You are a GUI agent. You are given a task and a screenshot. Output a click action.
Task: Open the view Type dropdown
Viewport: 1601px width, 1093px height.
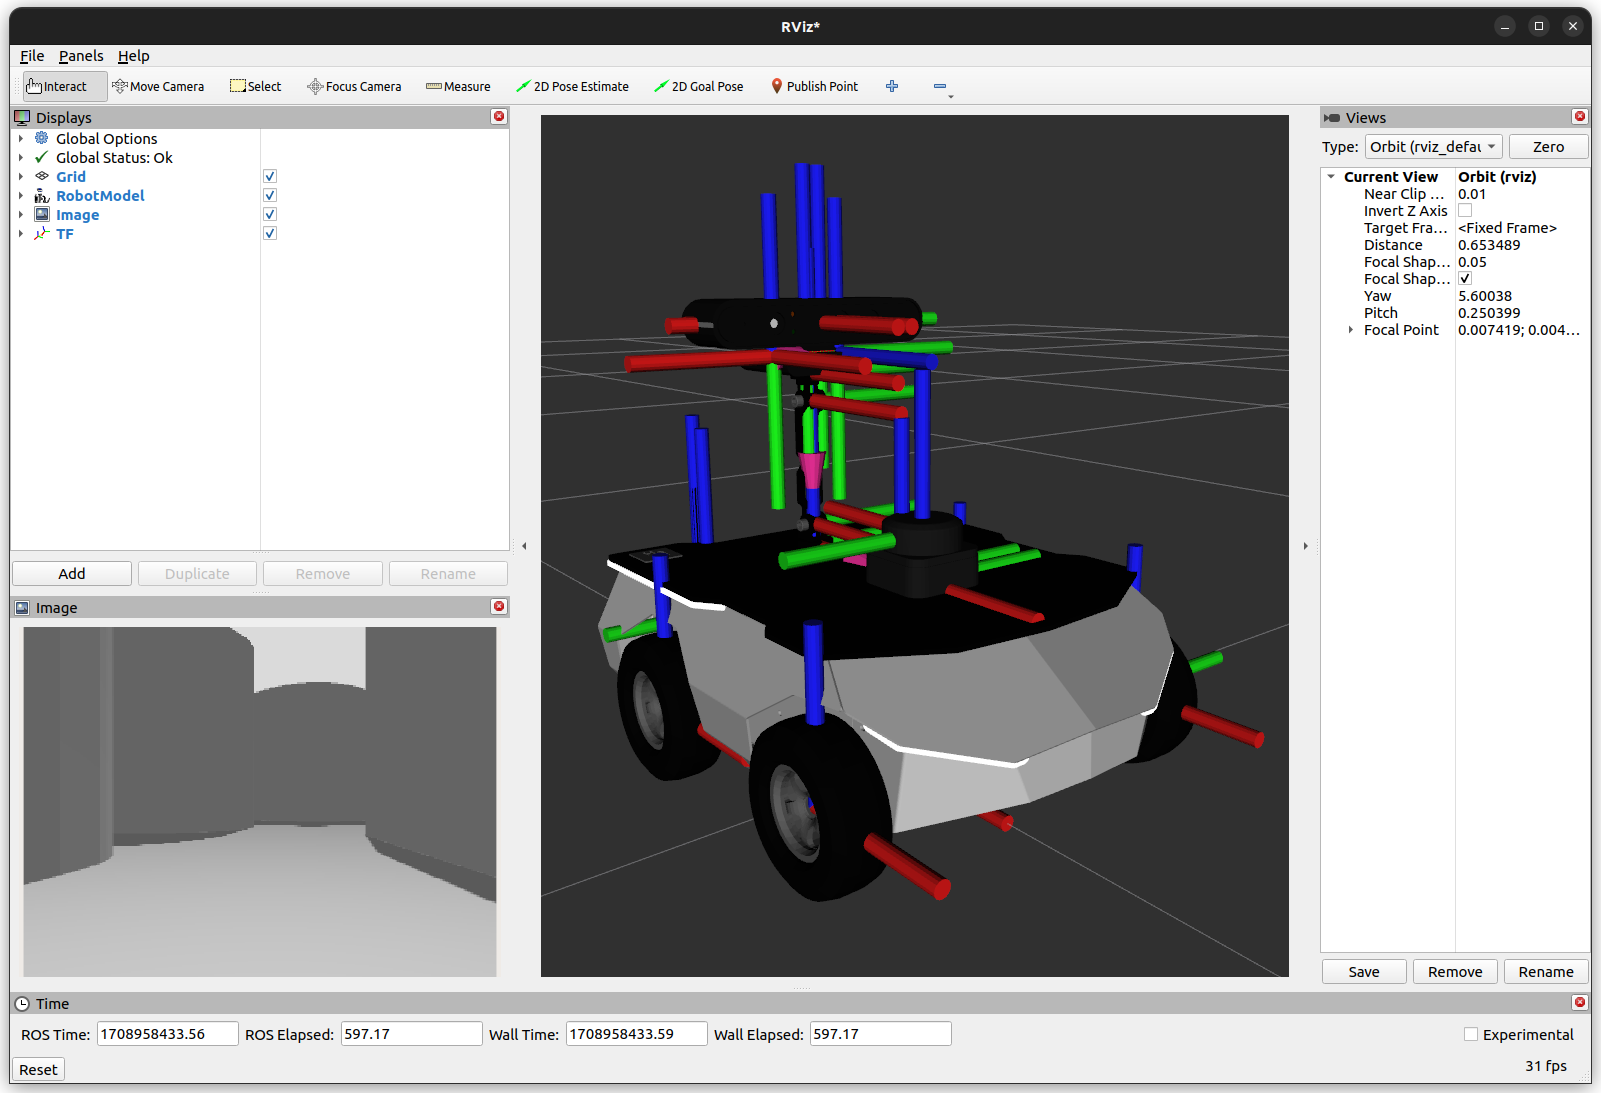1433,147
